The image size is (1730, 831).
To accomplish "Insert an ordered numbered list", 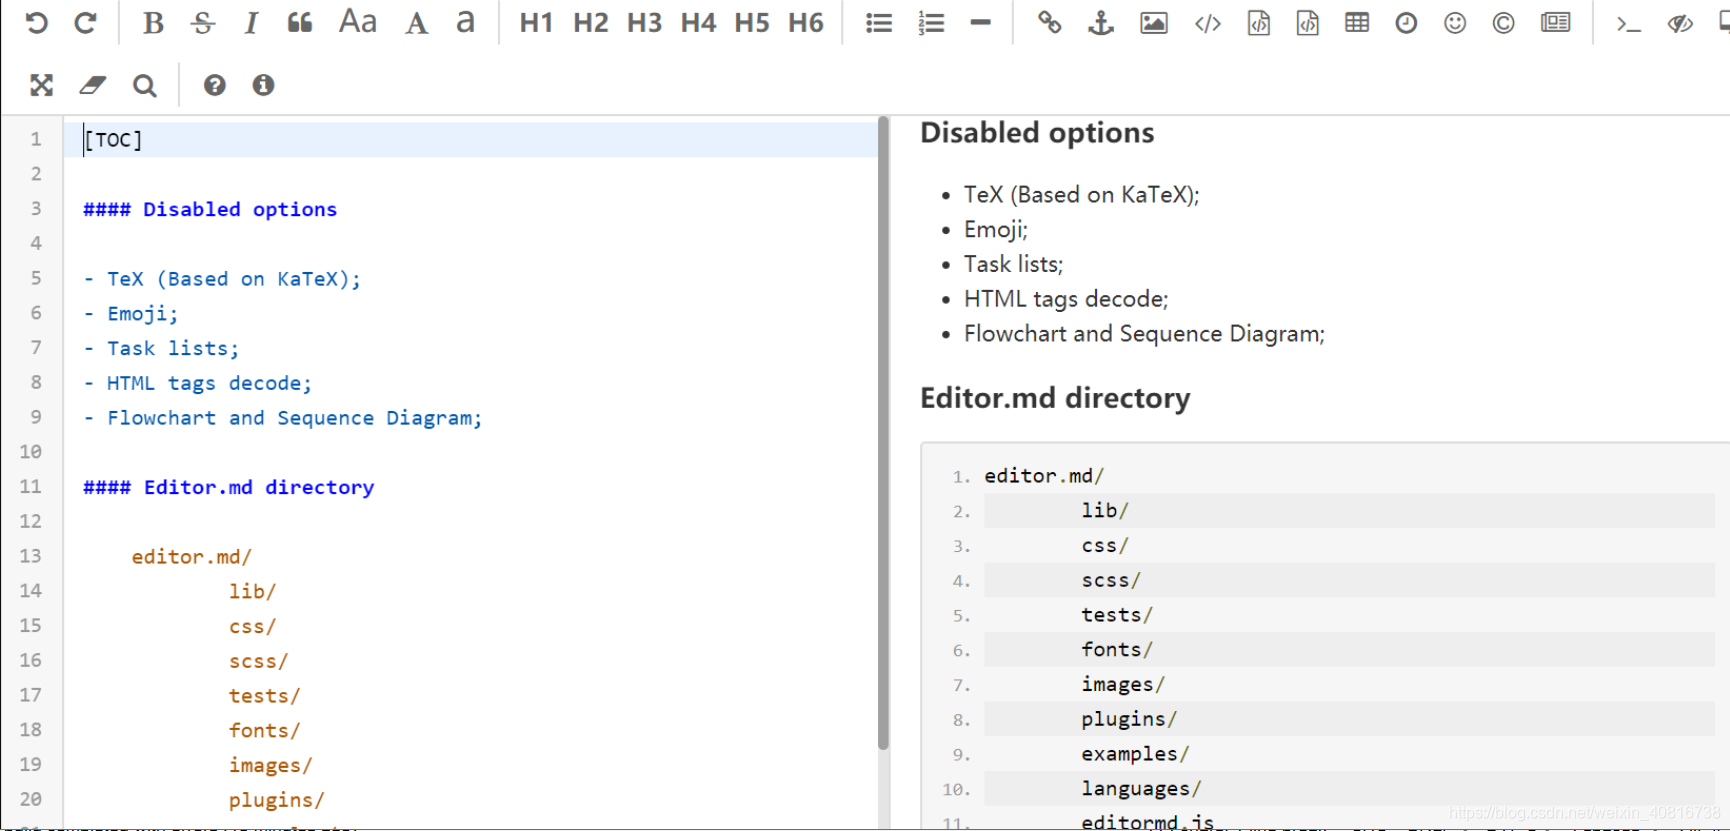I will pos(931,22).
